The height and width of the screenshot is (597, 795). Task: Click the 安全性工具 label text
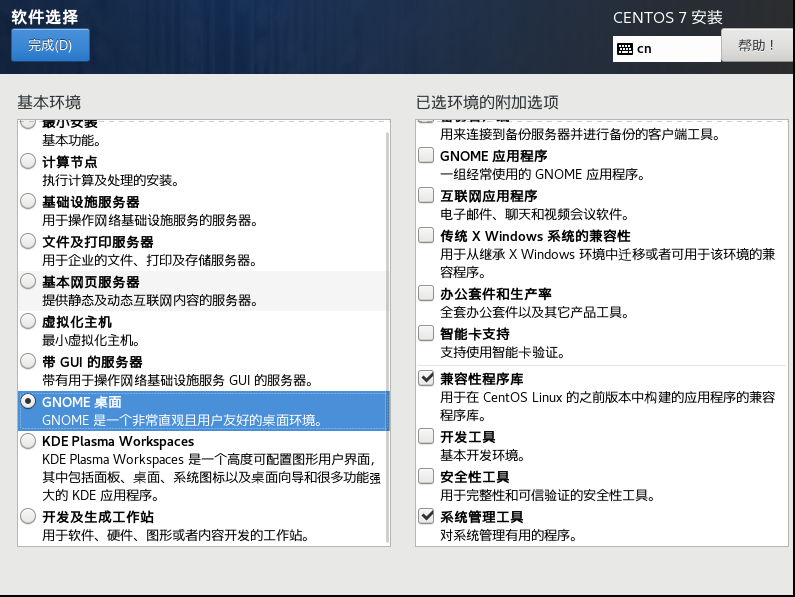point(475,477)
